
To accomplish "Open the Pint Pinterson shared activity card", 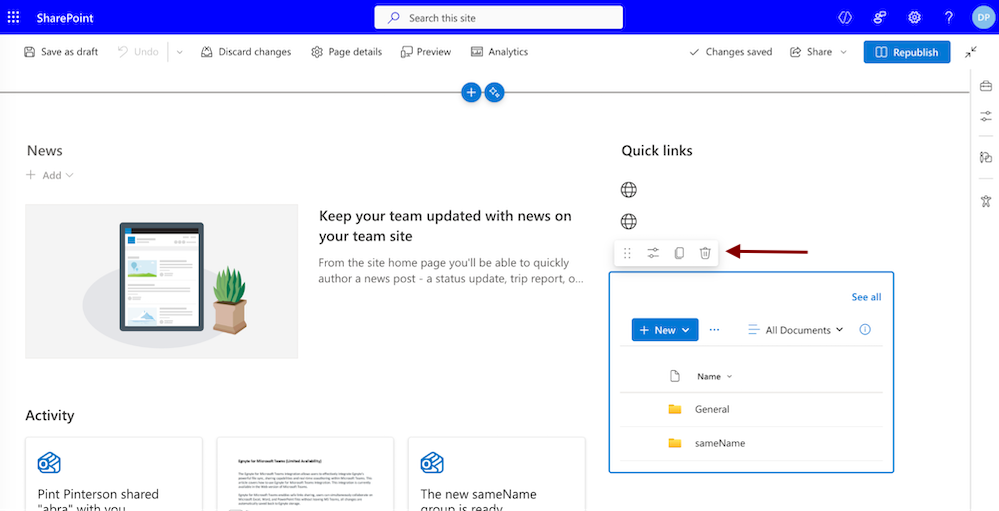I will [x=114, y=474].
